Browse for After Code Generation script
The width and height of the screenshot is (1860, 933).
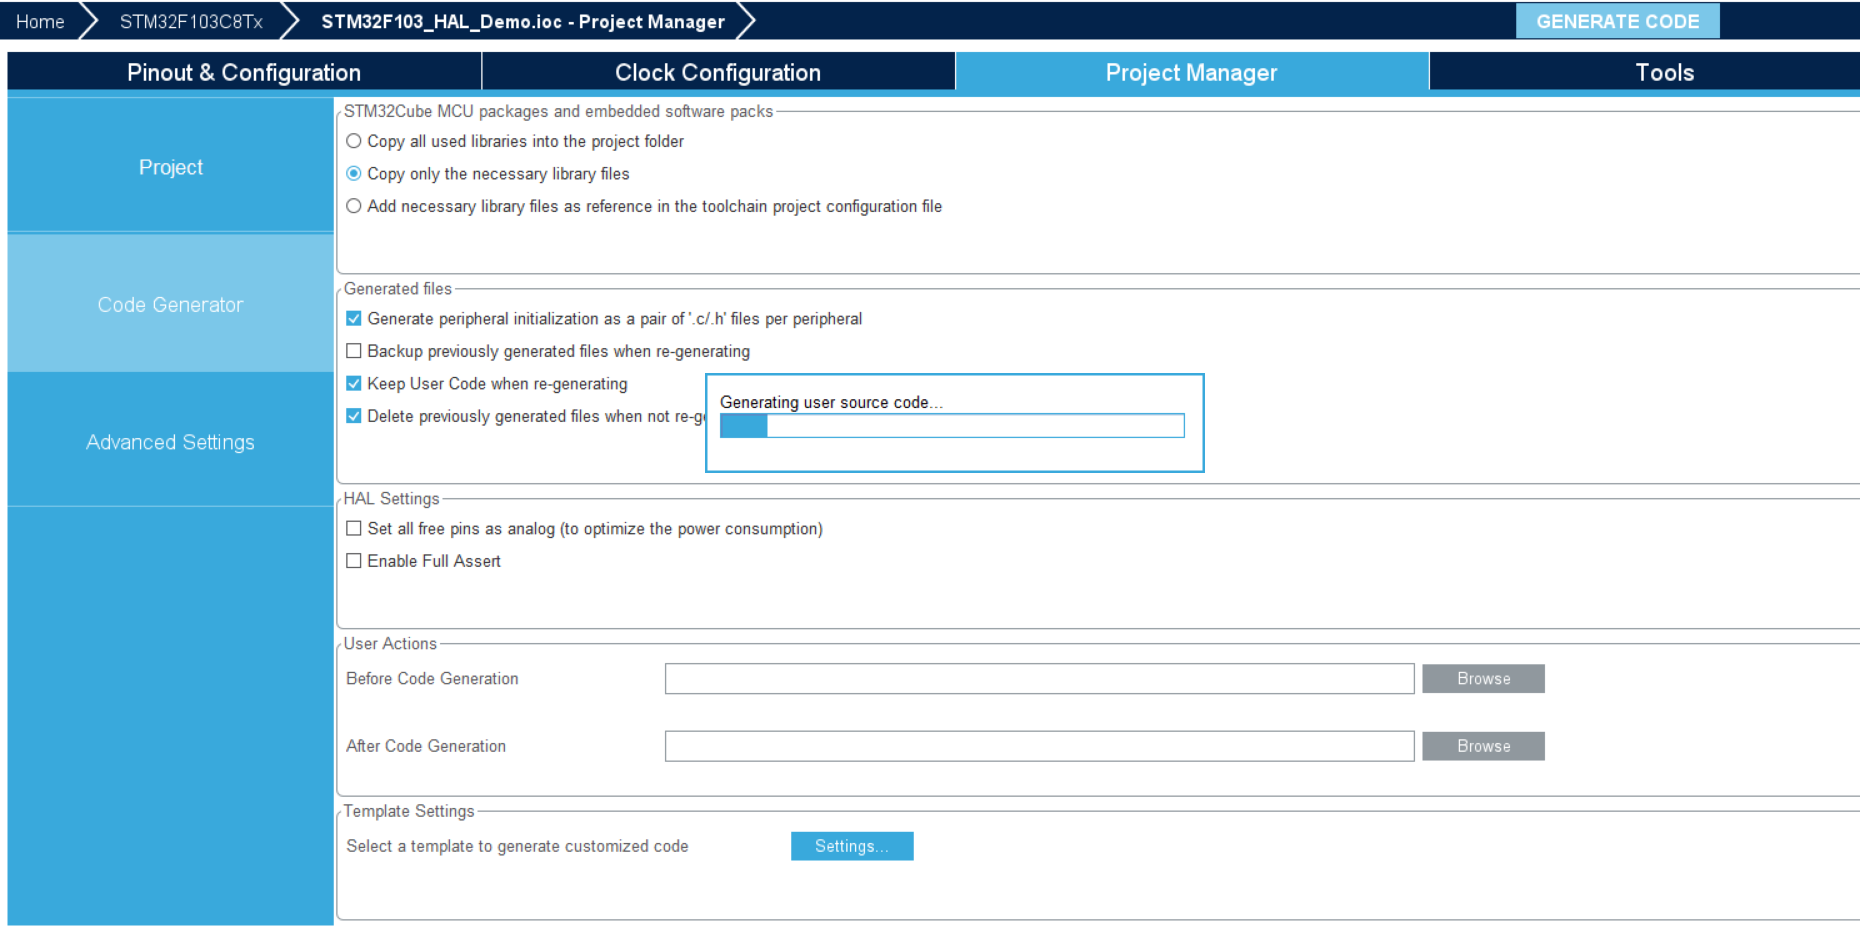[1483, 746]
